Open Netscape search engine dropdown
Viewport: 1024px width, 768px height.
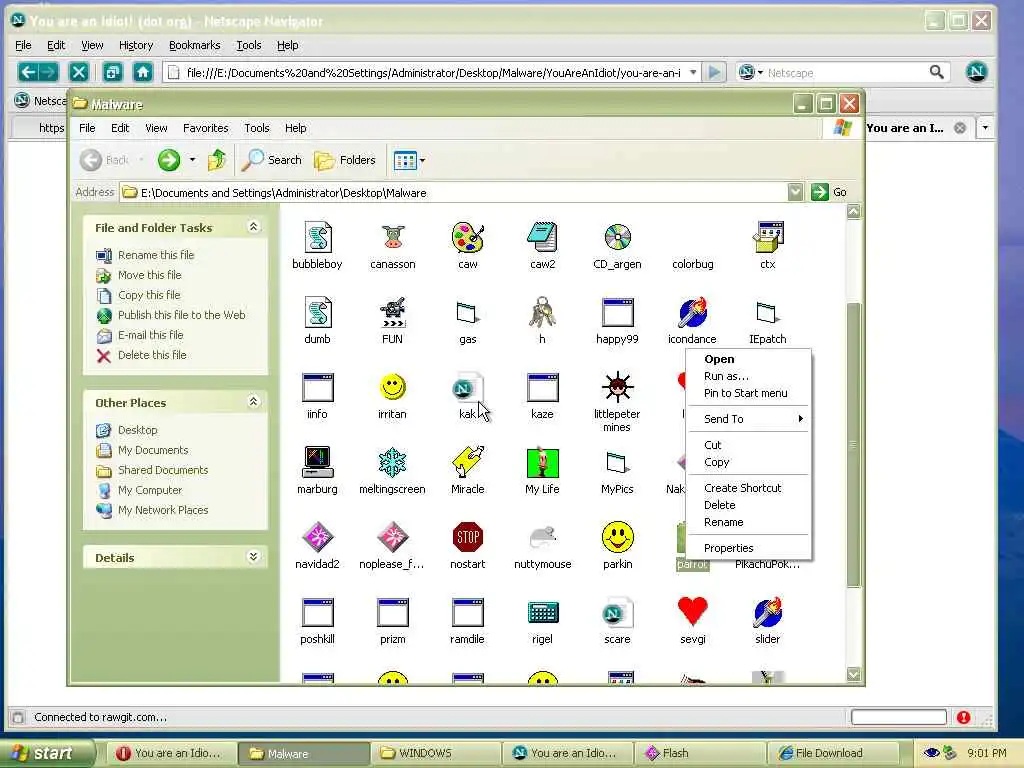760,72
